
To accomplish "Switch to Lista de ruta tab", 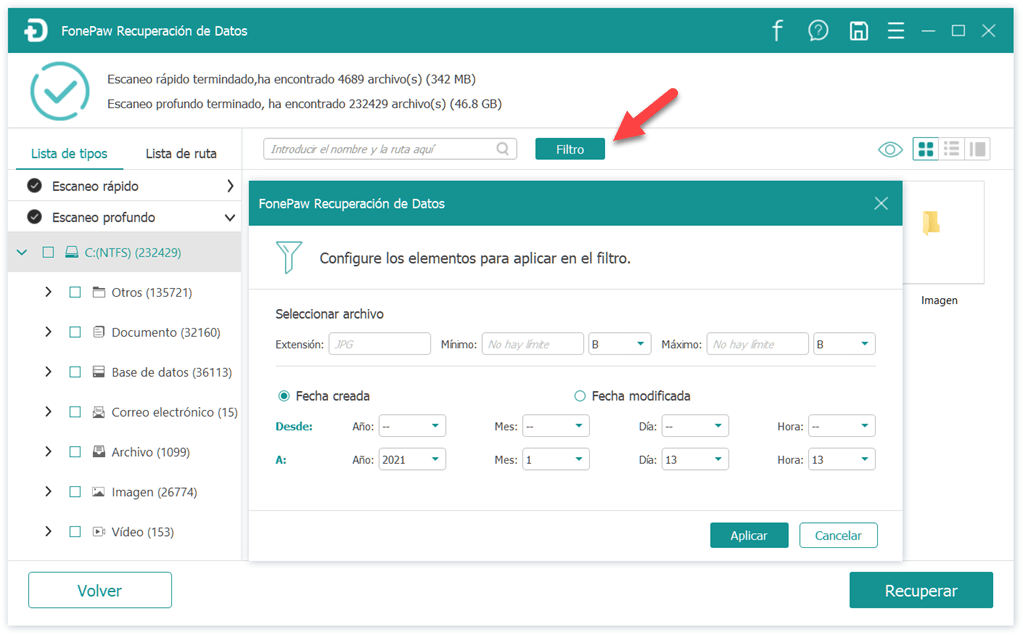I will point(181,154).
